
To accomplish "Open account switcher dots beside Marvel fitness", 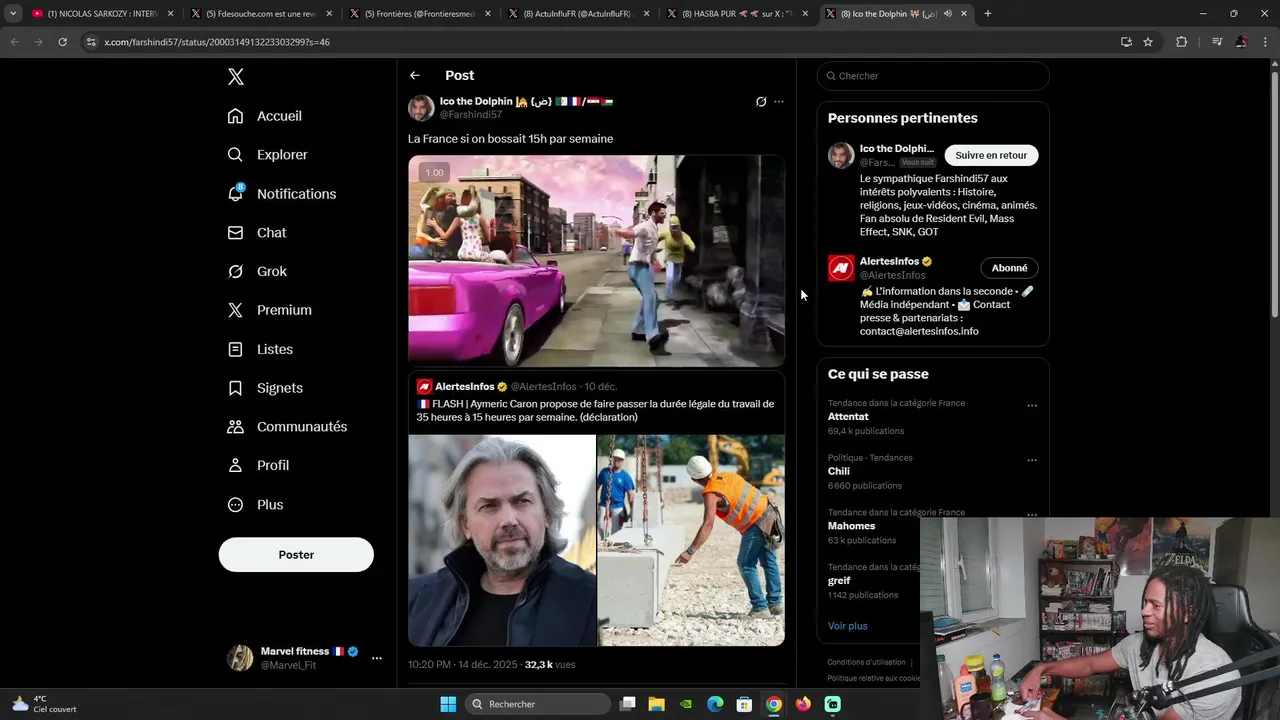I will pyautogui.click(x=376, y=658).
